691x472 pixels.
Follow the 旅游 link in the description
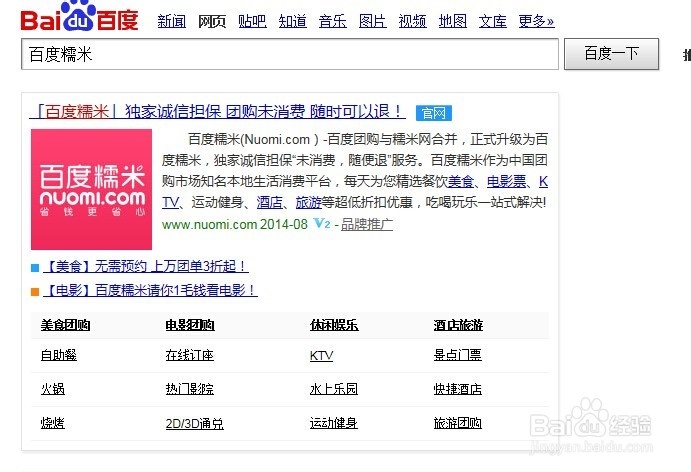[x=308, y=202]
